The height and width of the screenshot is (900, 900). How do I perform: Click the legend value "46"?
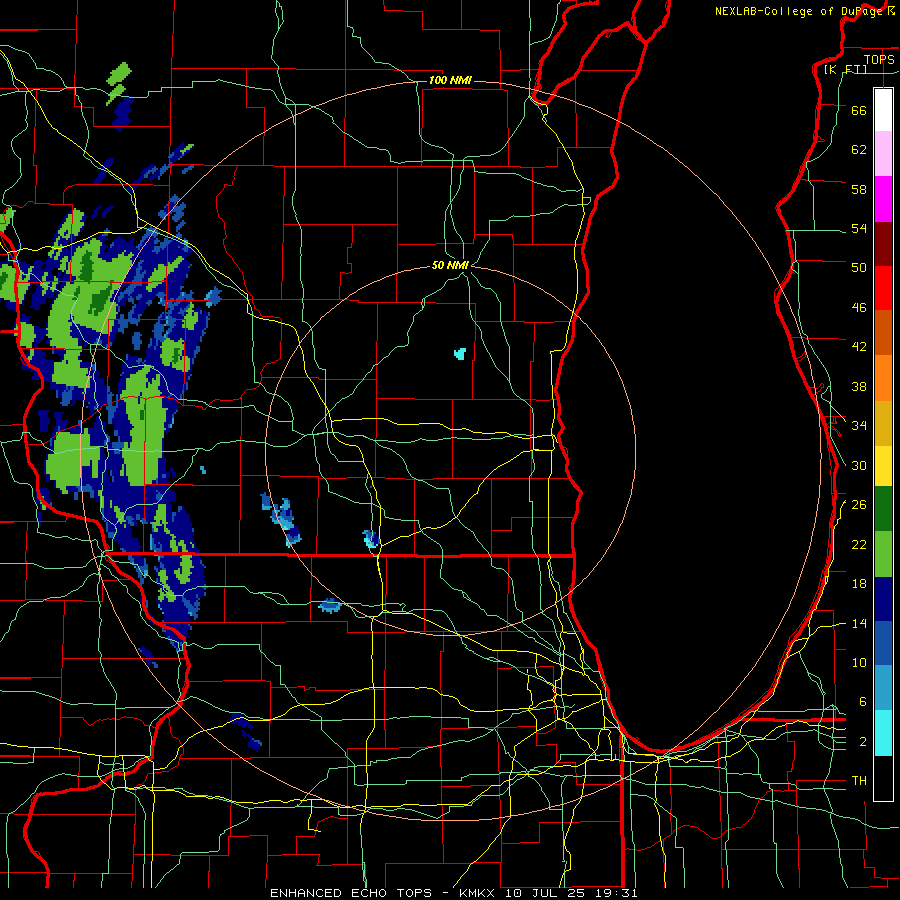pyautogui.click(x=859, y=308)
